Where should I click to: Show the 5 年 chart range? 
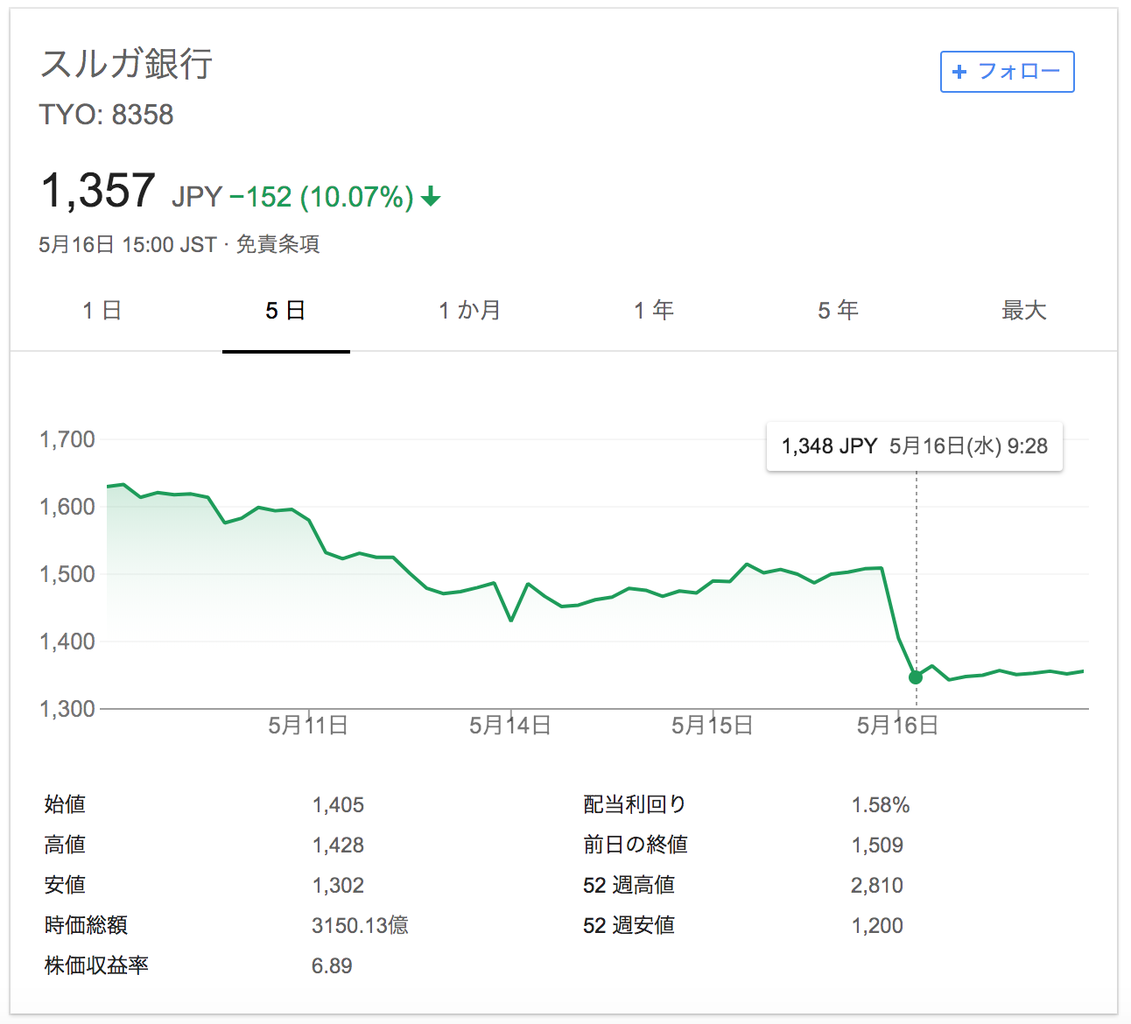pyautogui.click(x=838, y=310)
